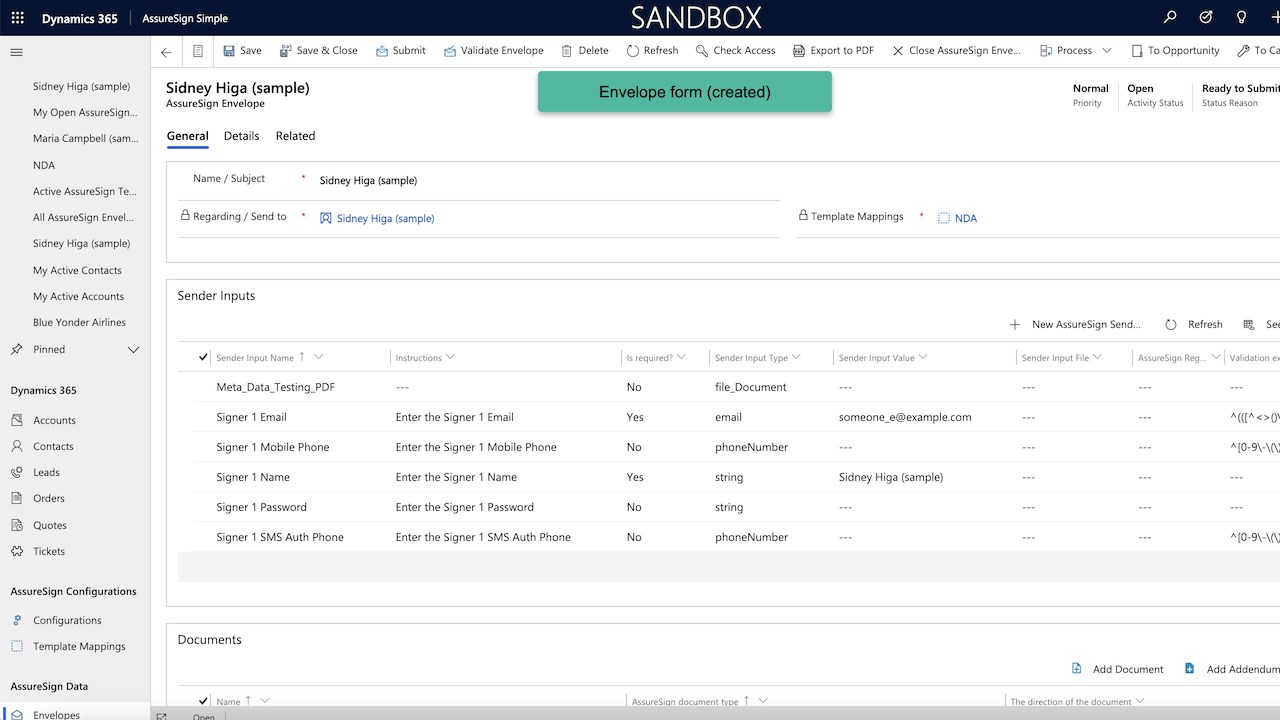Click New AssureSign Sender Input button

coord(1075,324)
